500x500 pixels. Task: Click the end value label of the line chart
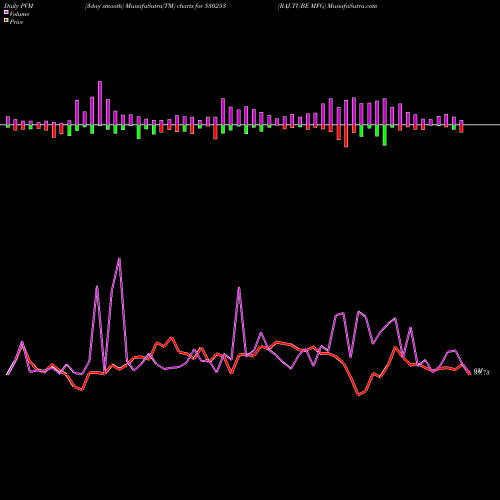pyautogui.click(x=482, y=372)
